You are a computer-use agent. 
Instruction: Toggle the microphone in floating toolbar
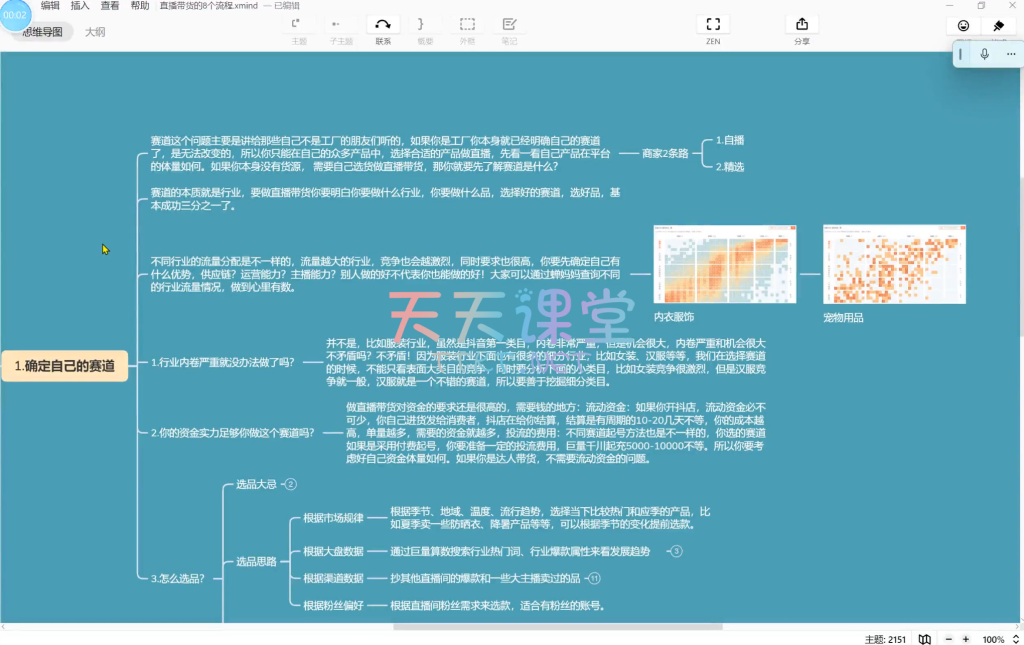click(984, 54)
